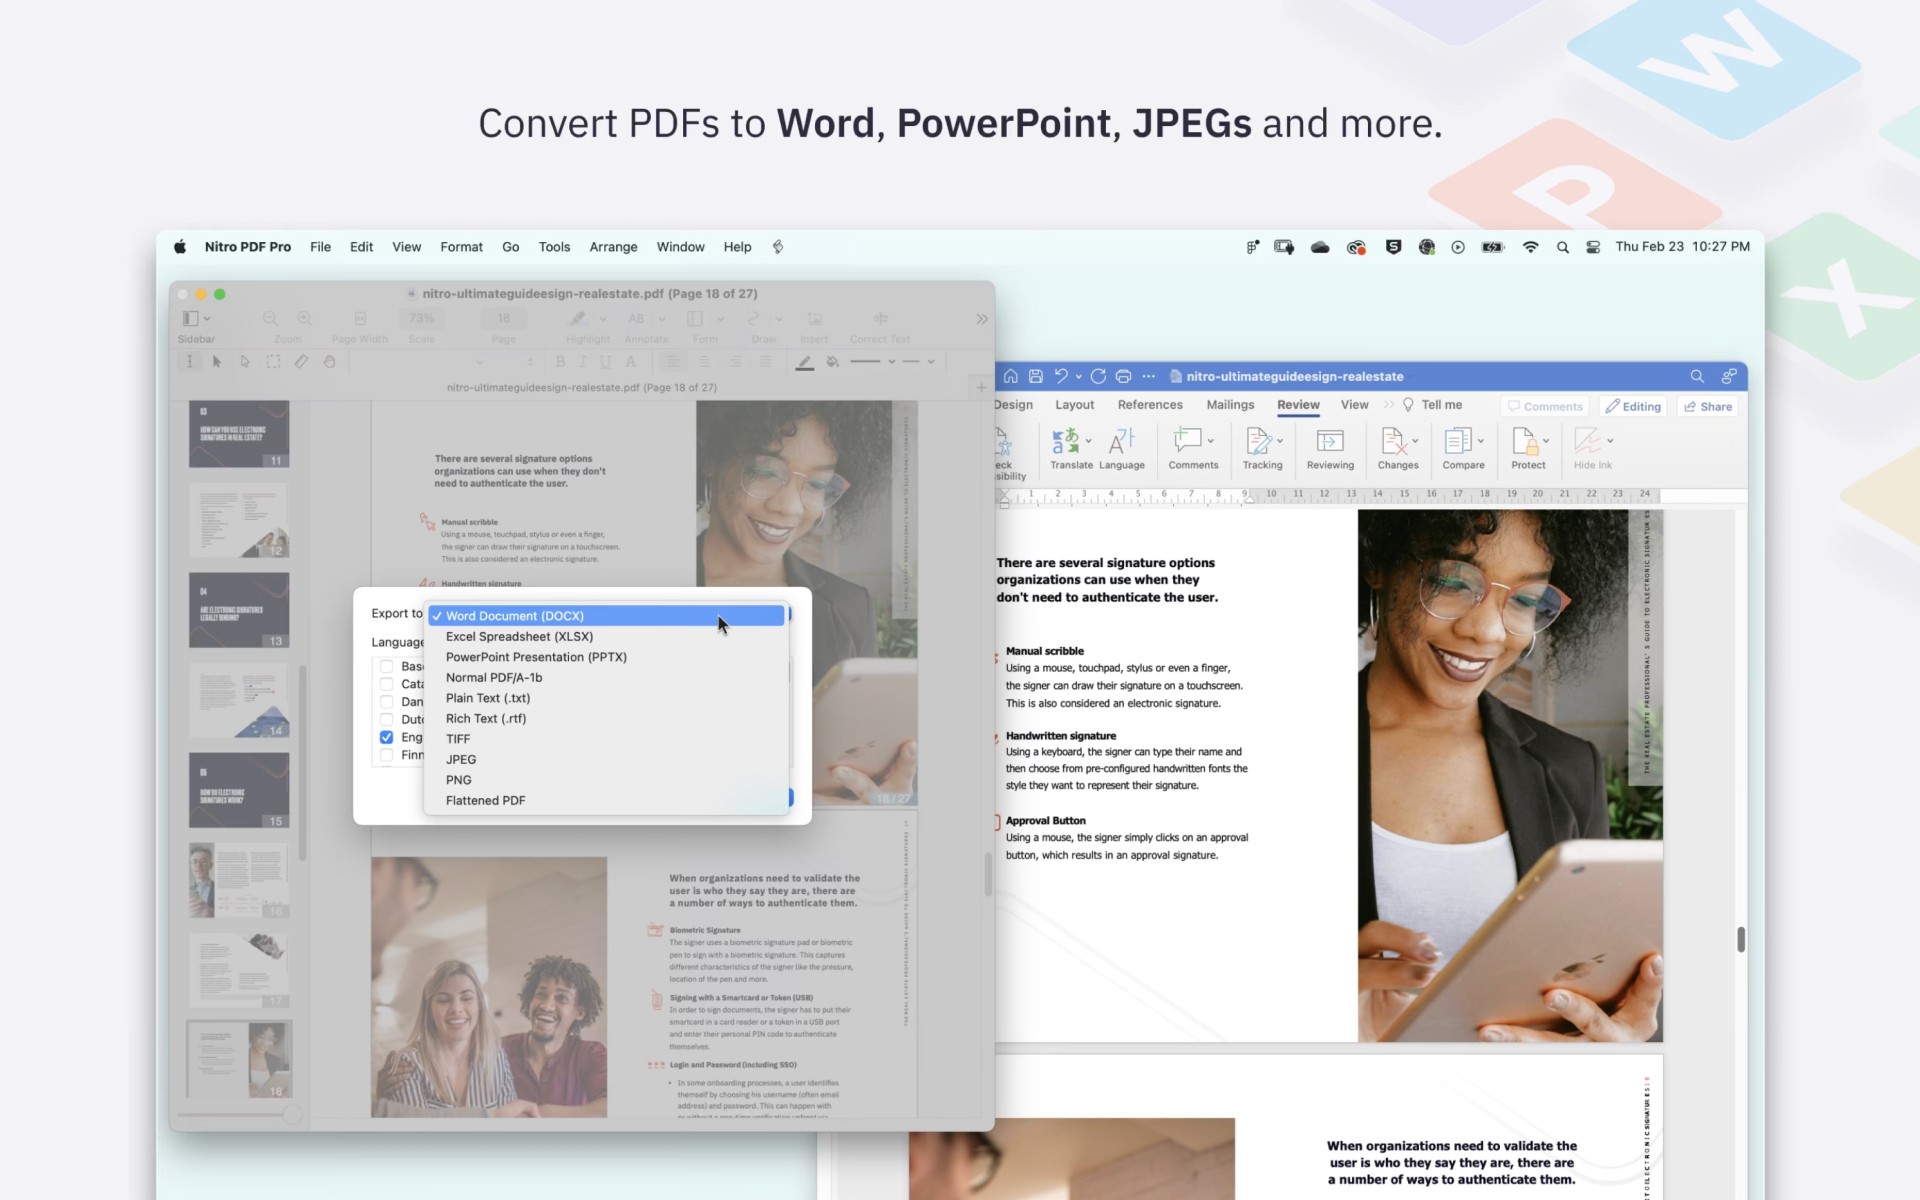Check the Danish language checkbox
The width and height of the screenshot is (1920, 1200).
tap(386, 702)
